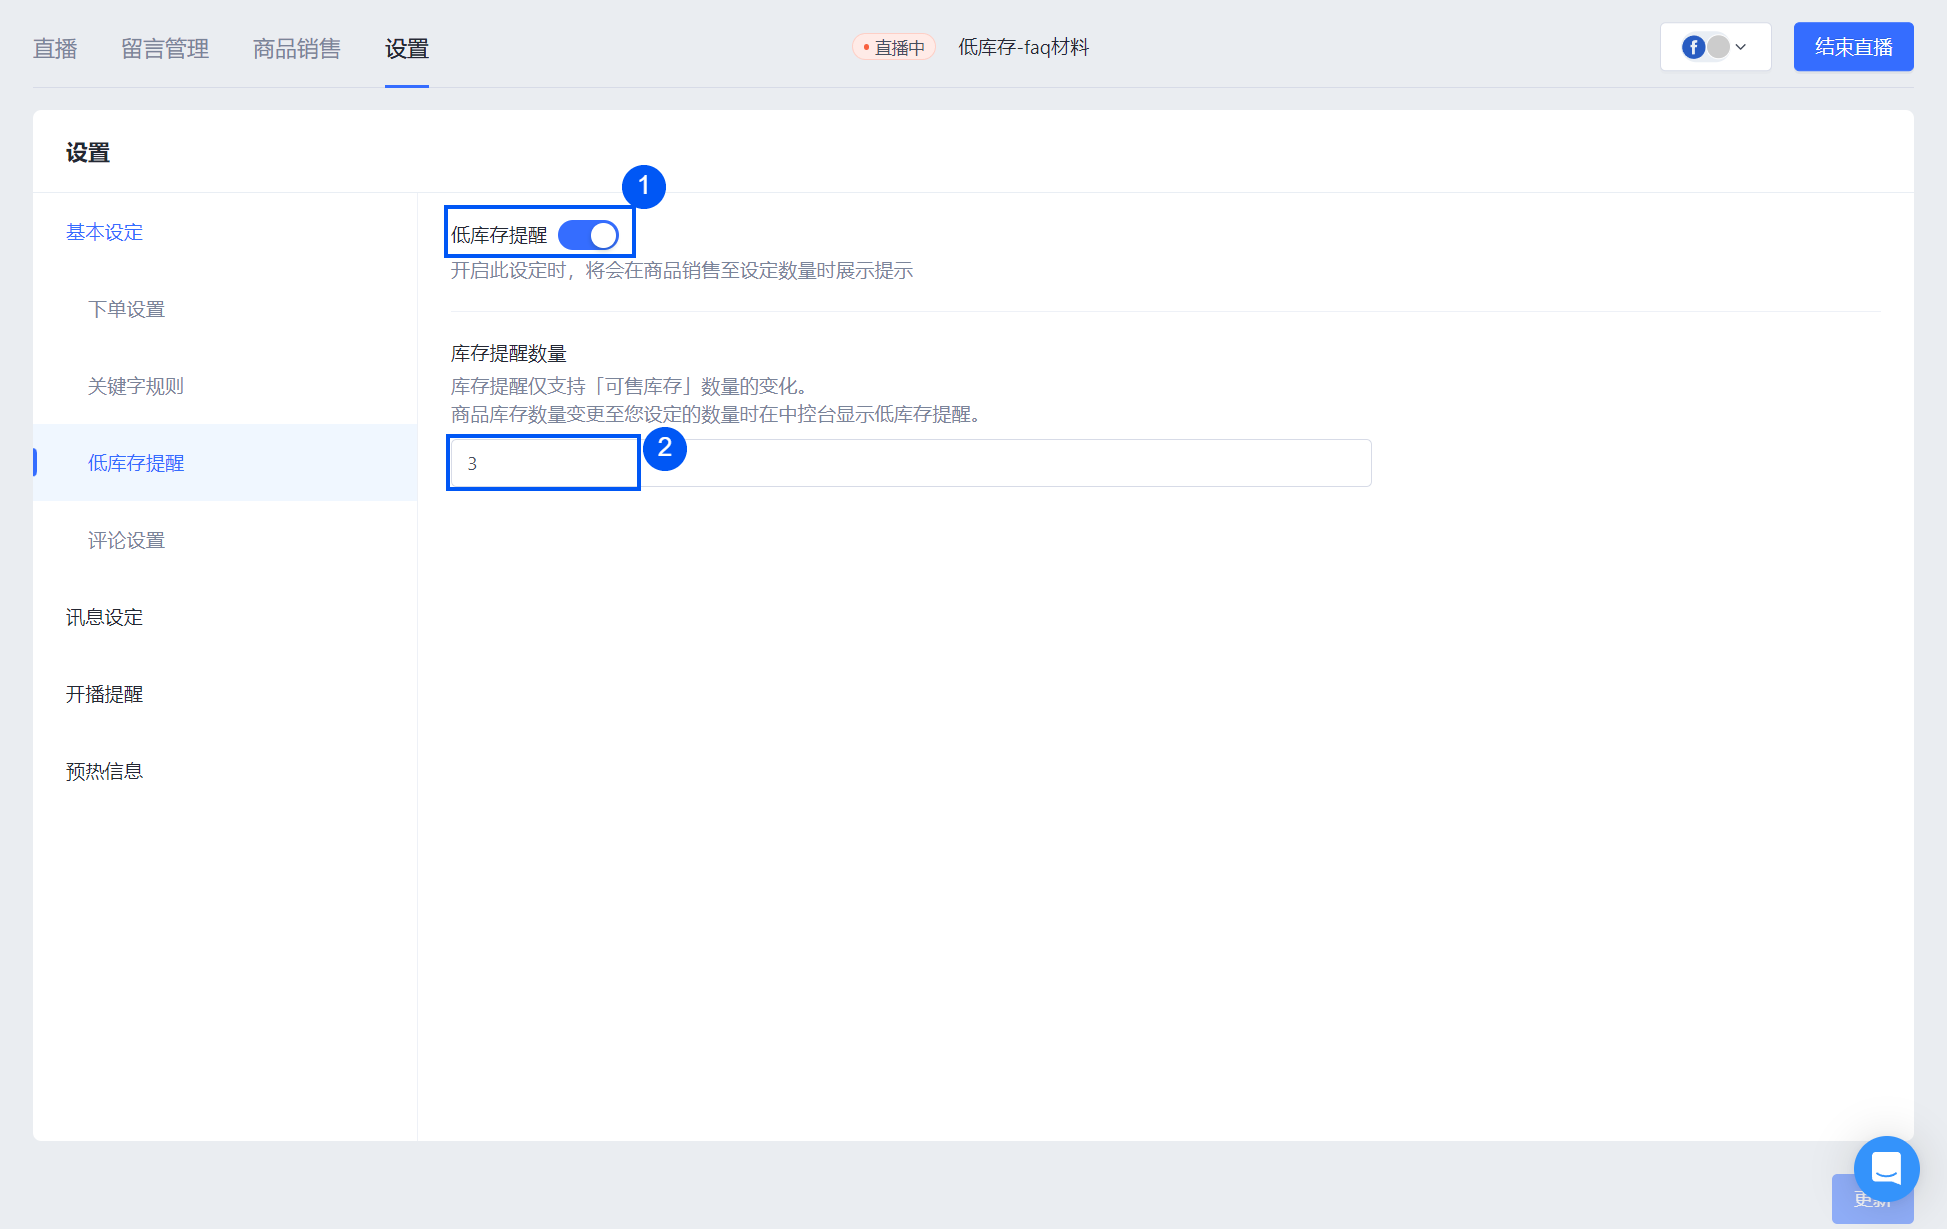This screenshot has width=1947, height=1229.
Task: Select 下单设置 in the sidebar
Action: [x=127, y=309]
